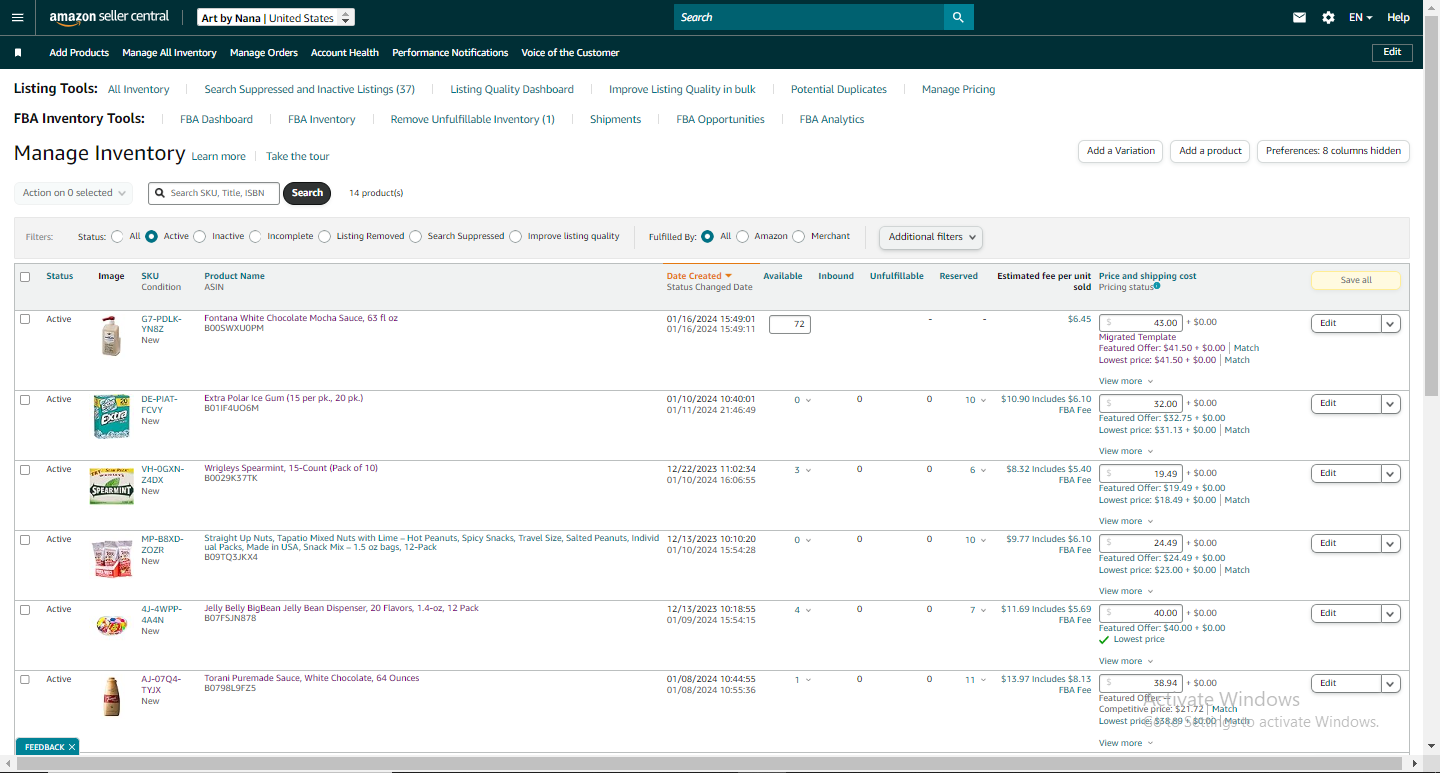The image size is (1440, 773).
Task: Click the Date Created sort arrow
Action: point(729,276)
